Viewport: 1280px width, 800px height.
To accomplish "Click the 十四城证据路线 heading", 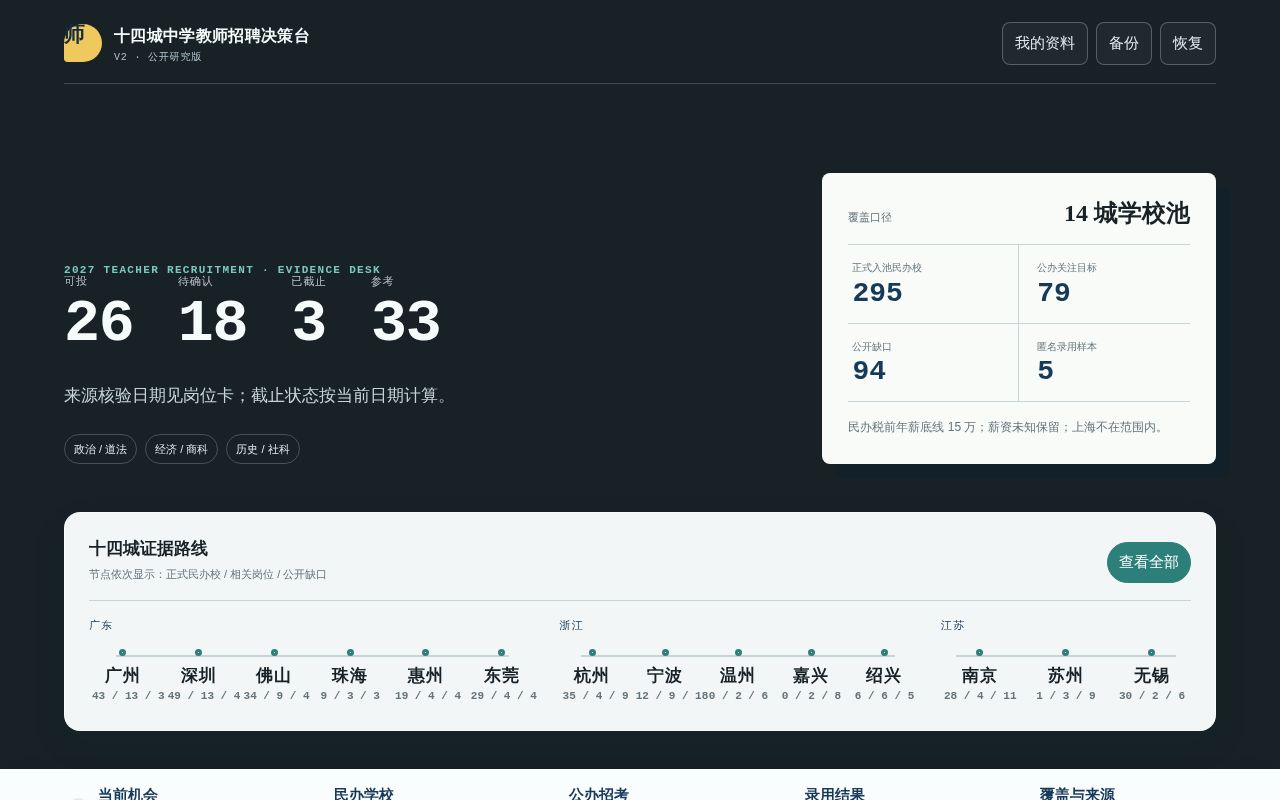I will (148, 548).
